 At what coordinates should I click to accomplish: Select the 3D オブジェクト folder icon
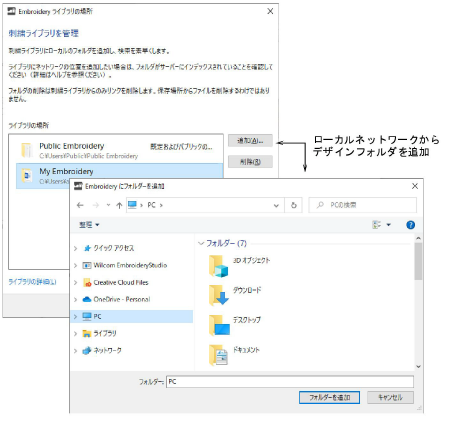[x=219, y=266]
